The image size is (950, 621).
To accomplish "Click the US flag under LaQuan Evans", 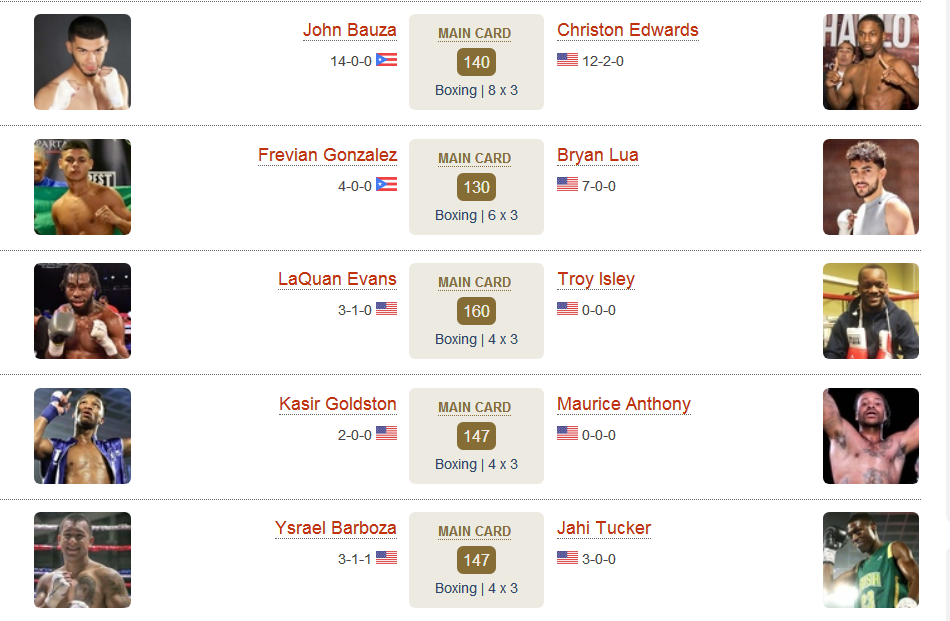I will (387, 309).
